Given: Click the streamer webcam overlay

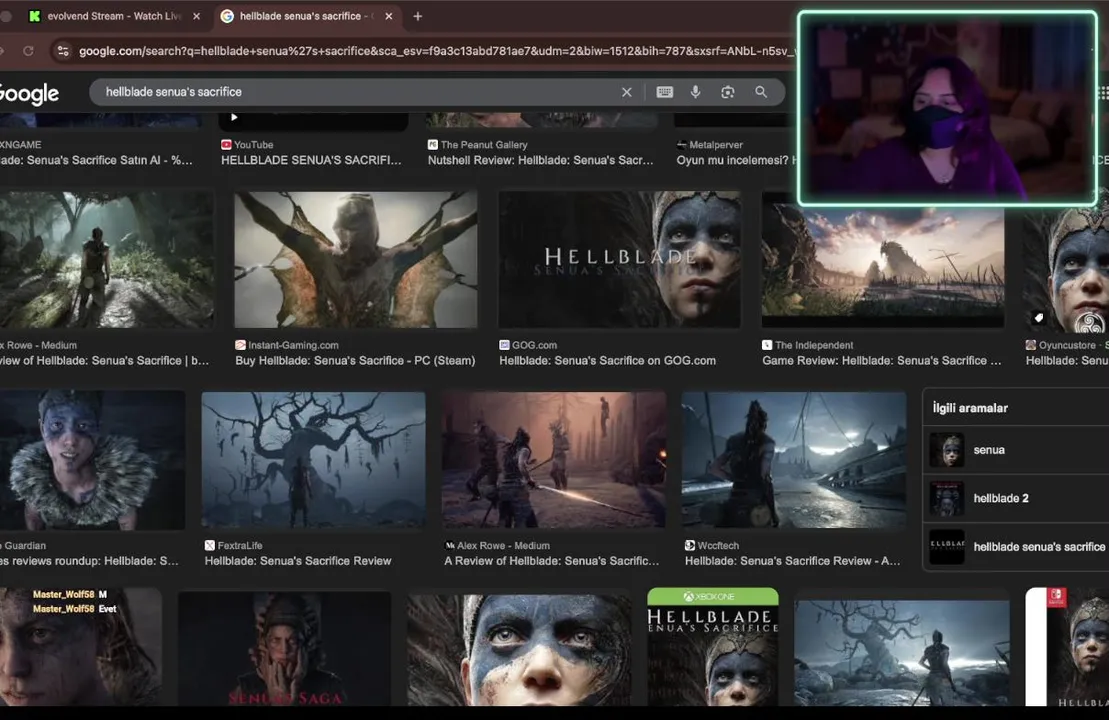Looking at the screenshot, I should 947,109.
